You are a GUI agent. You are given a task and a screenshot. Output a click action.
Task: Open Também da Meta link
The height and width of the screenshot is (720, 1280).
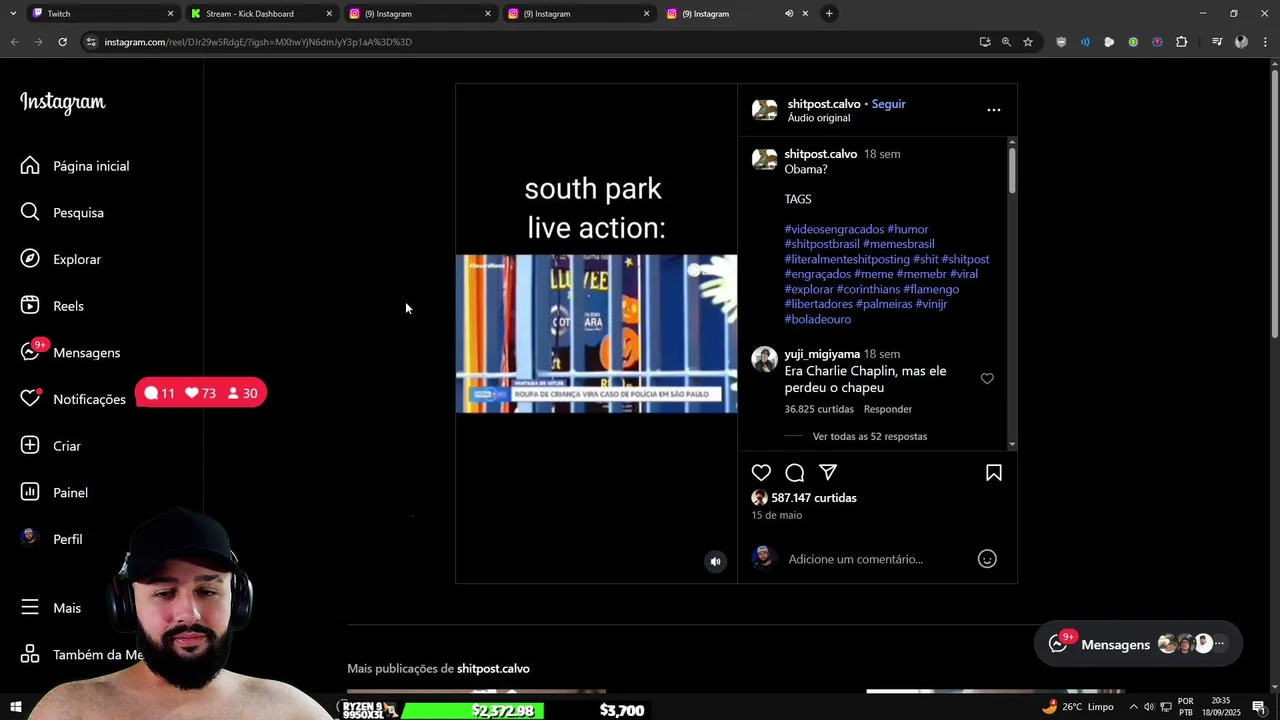tap(82, 655)
